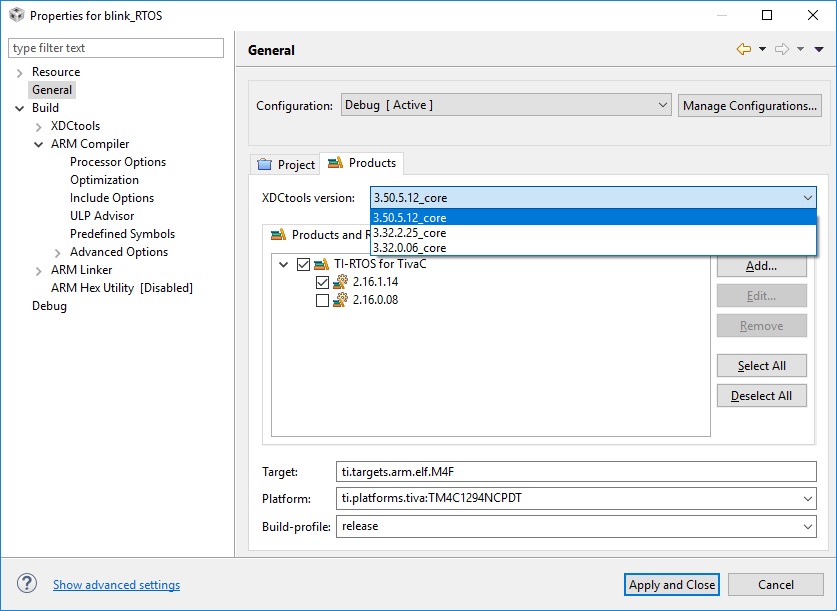Open the Configuration dropdown
This screenshot has height=611, width=837.
[x=506, y=105]
